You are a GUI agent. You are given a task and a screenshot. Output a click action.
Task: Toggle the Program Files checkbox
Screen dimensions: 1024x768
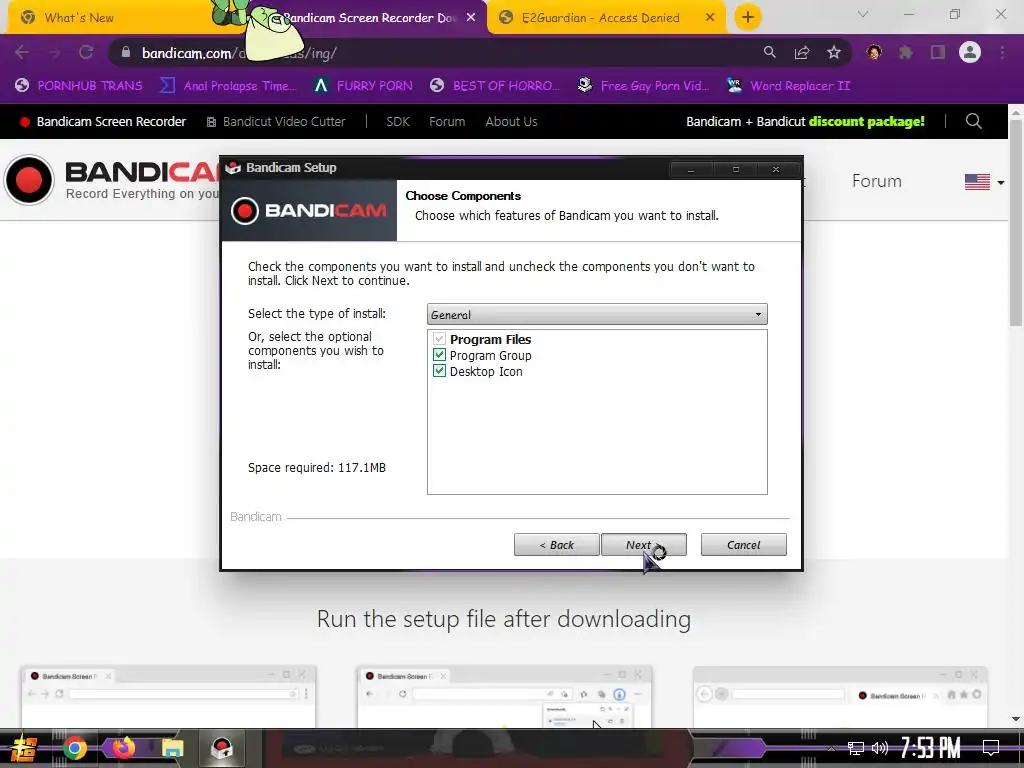click(x=440, y=339)
